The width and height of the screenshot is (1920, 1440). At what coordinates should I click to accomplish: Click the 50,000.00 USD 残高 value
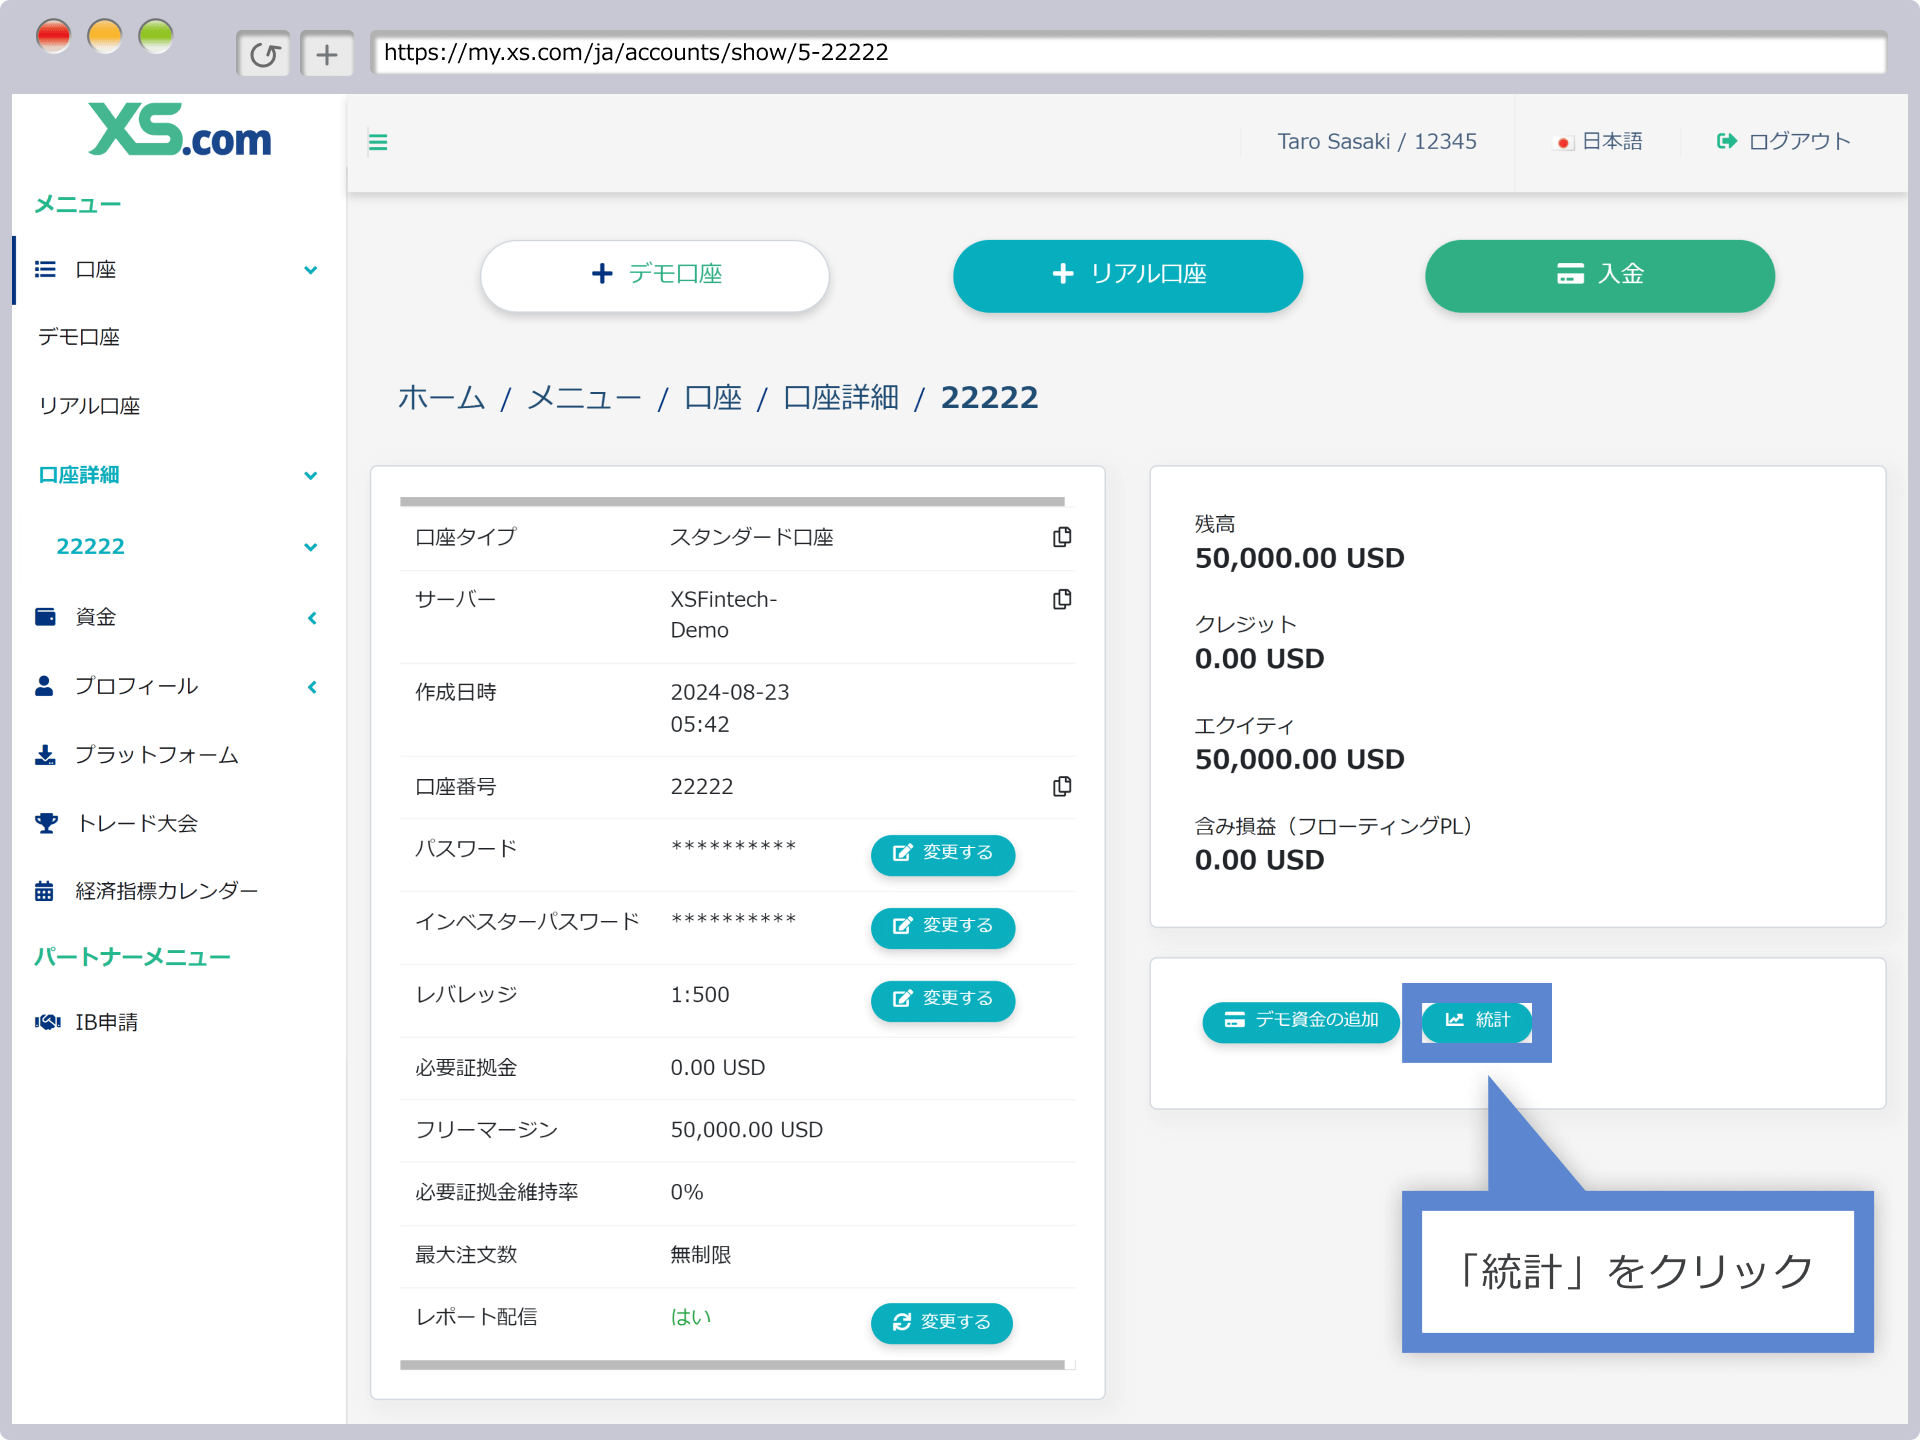click(1299, 558)
